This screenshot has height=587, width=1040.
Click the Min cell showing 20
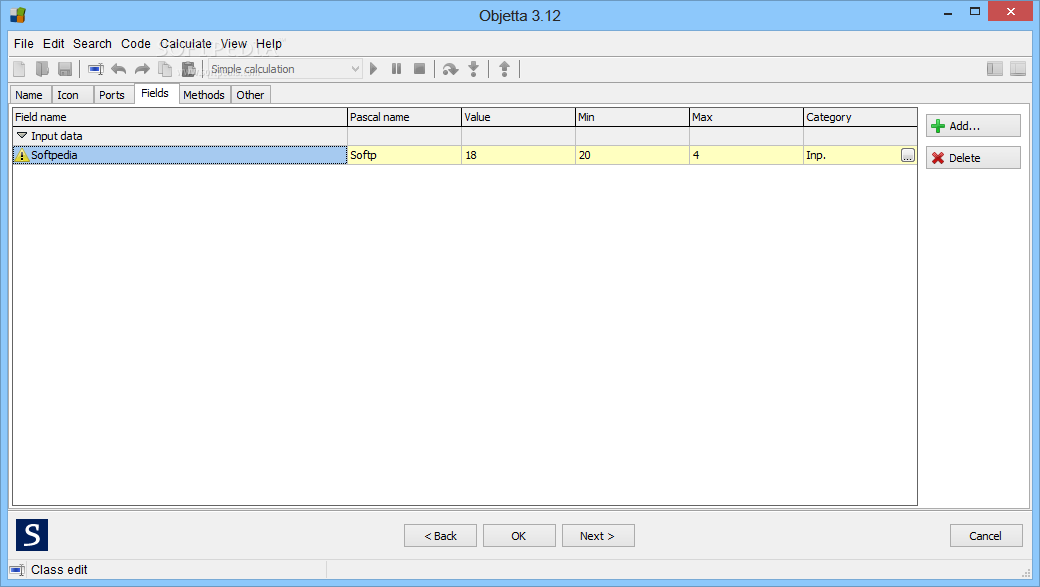632,155
